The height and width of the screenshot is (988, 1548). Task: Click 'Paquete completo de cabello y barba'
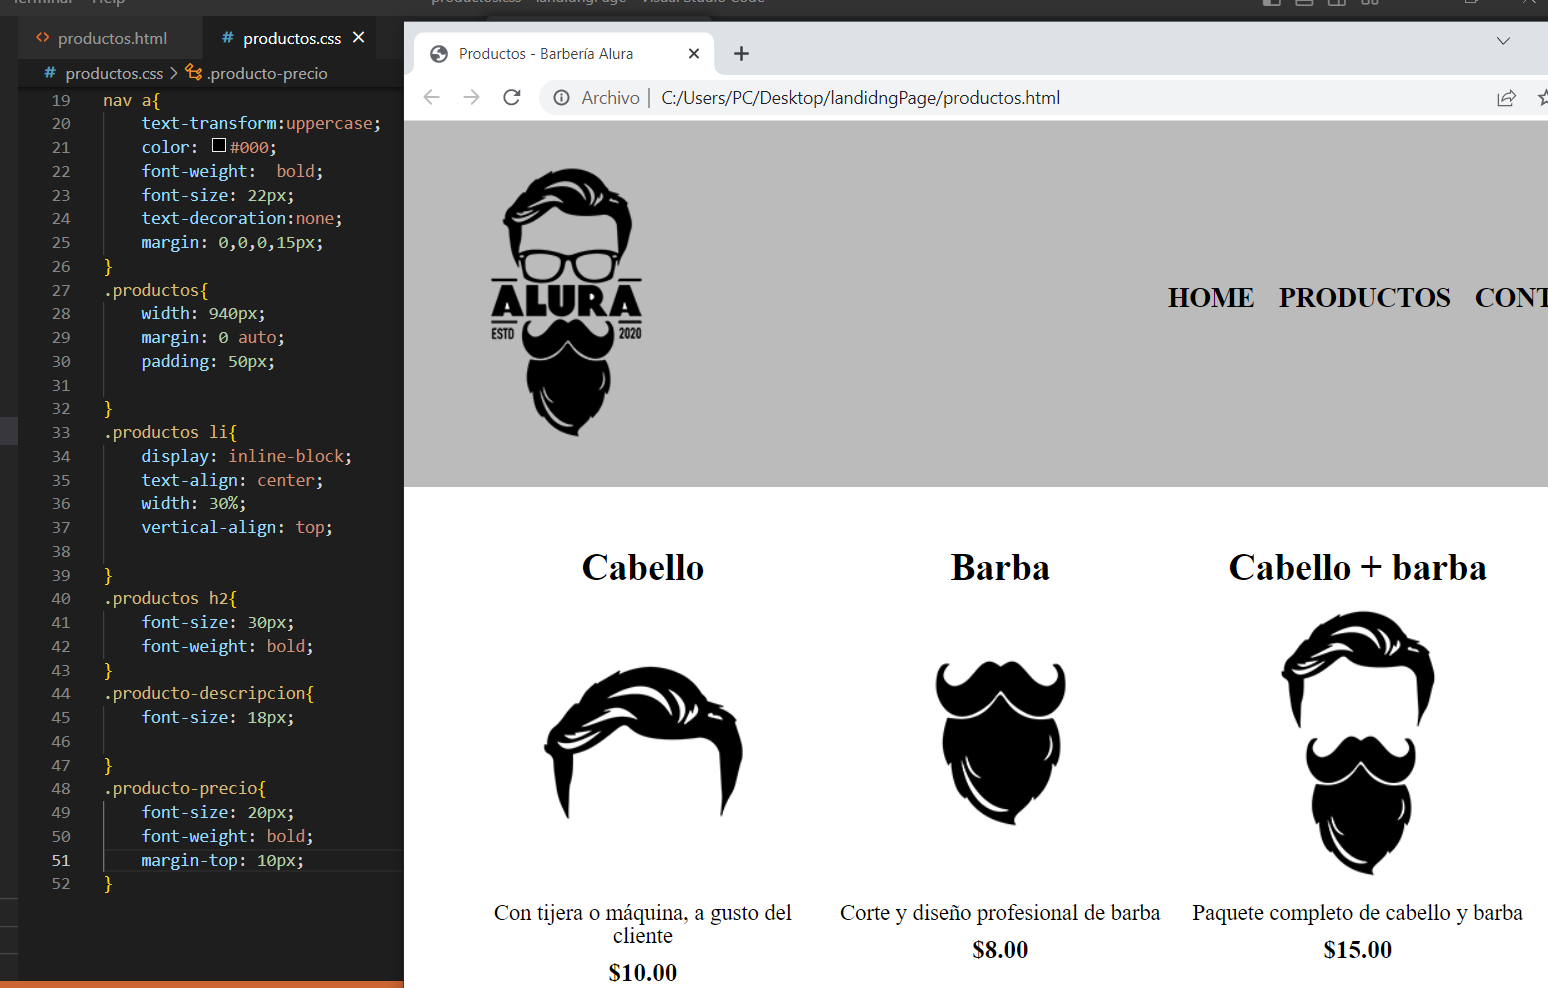point(1358,913)
